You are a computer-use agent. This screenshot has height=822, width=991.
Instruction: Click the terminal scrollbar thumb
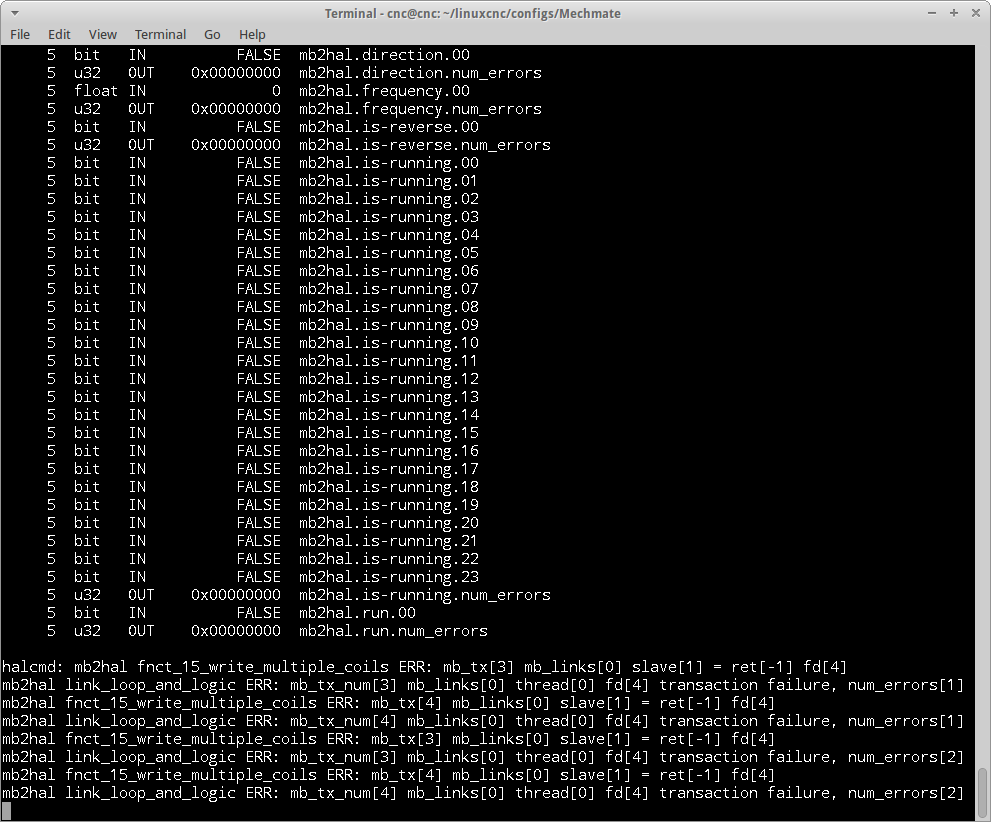(x=982, y=792)
